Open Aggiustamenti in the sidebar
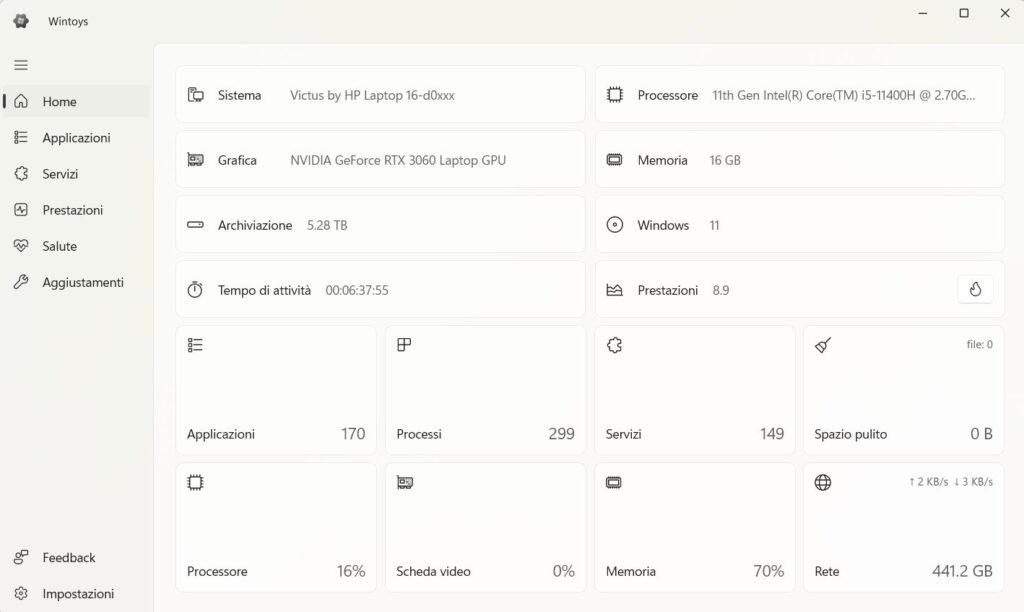Screen dimensions: 1024x612 (x=82, y=282)
